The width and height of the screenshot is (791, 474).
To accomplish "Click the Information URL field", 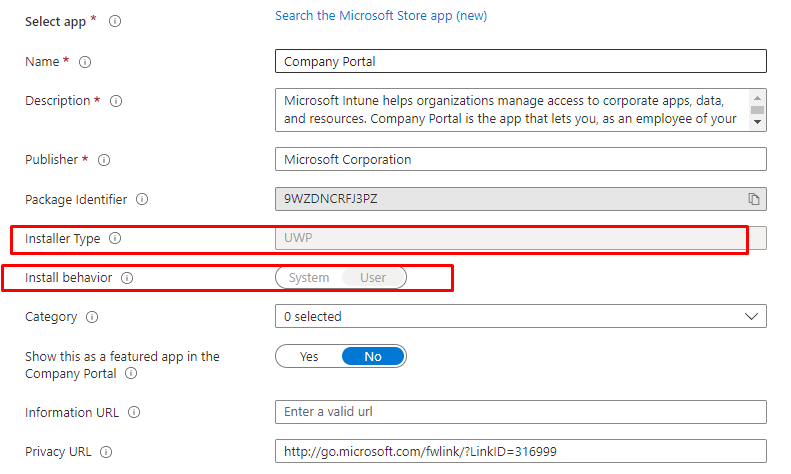I will tap(521, 412).
